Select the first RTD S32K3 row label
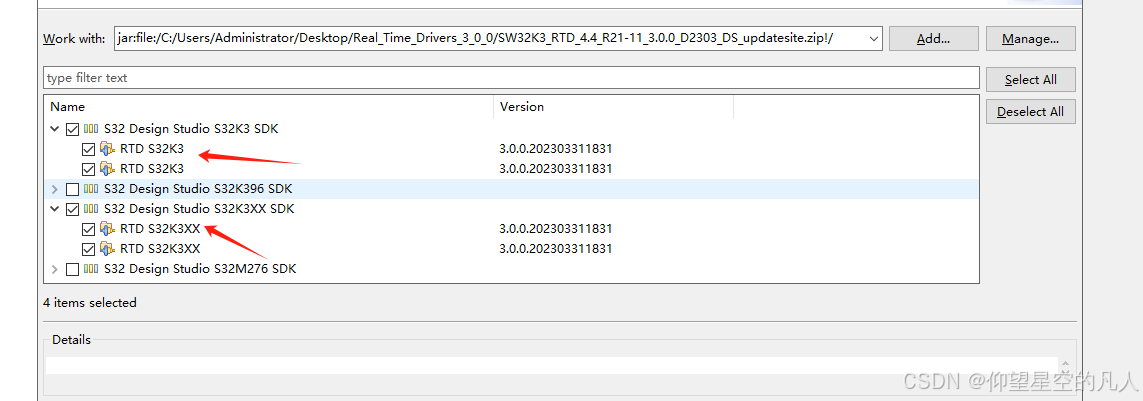This screenshot has height=401, width=1143. click(x=152, y=149)
